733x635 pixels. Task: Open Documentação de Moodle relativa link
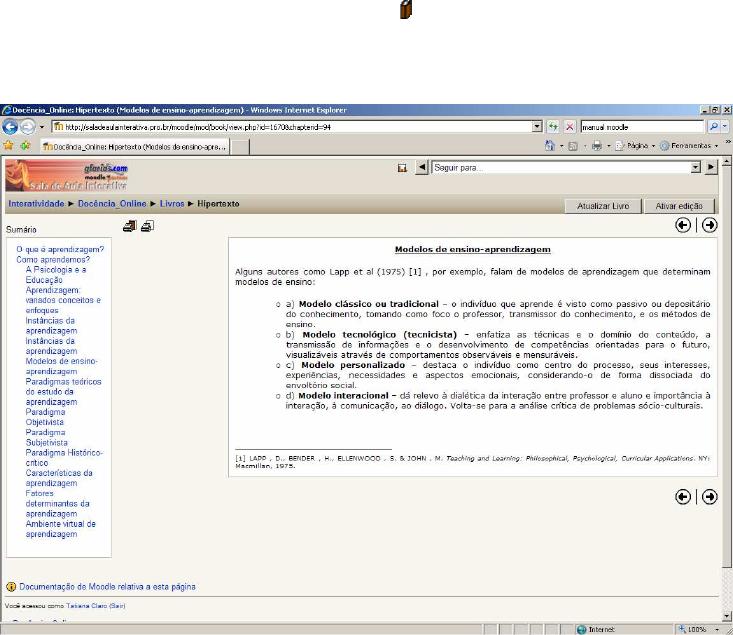(x=107, y=587)
